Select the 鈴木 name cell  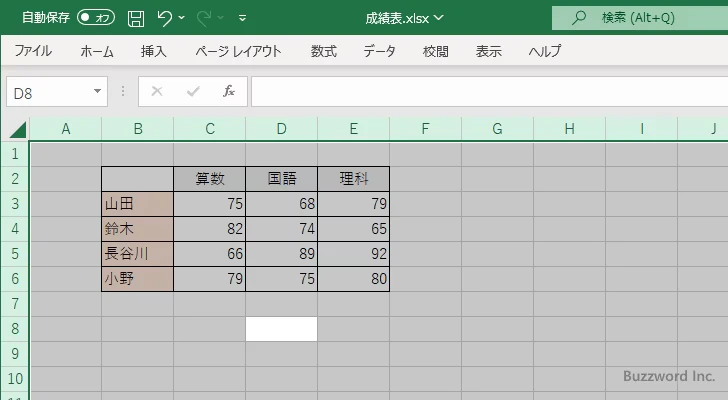pyautogui.click(x=138, y=229)
